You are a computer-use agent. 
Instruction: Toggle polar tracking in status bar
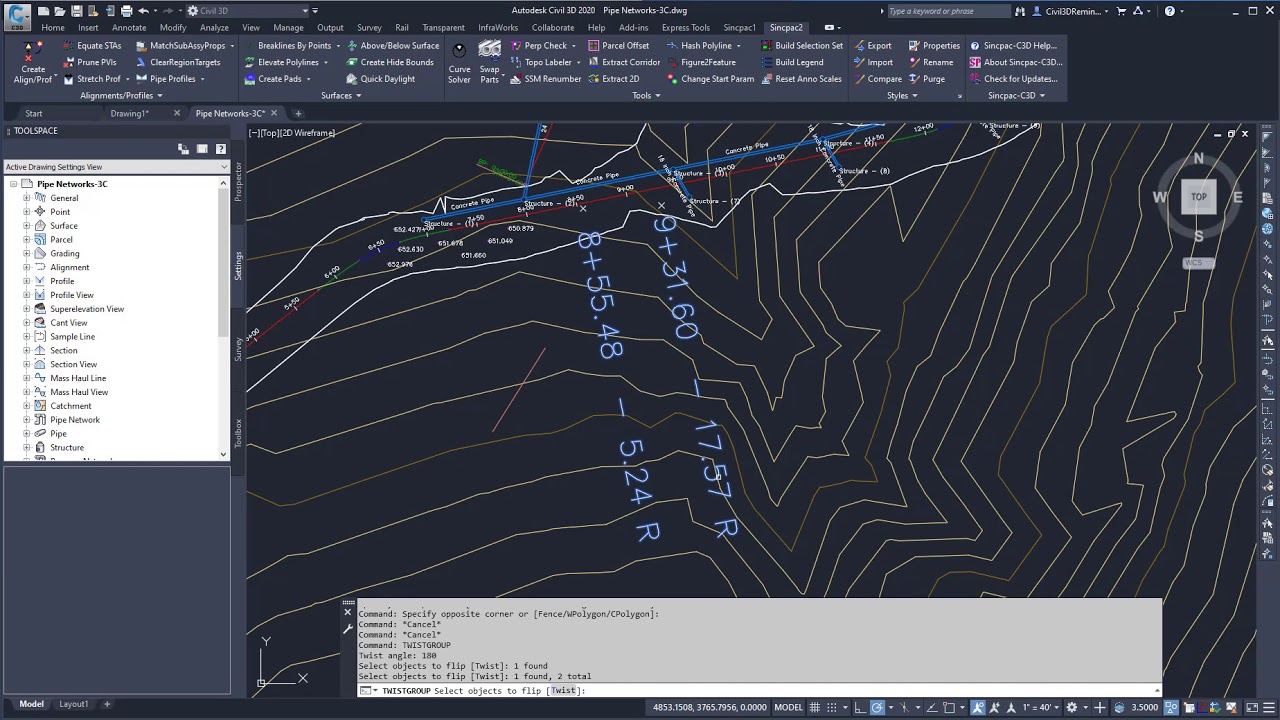coord(877,707)
